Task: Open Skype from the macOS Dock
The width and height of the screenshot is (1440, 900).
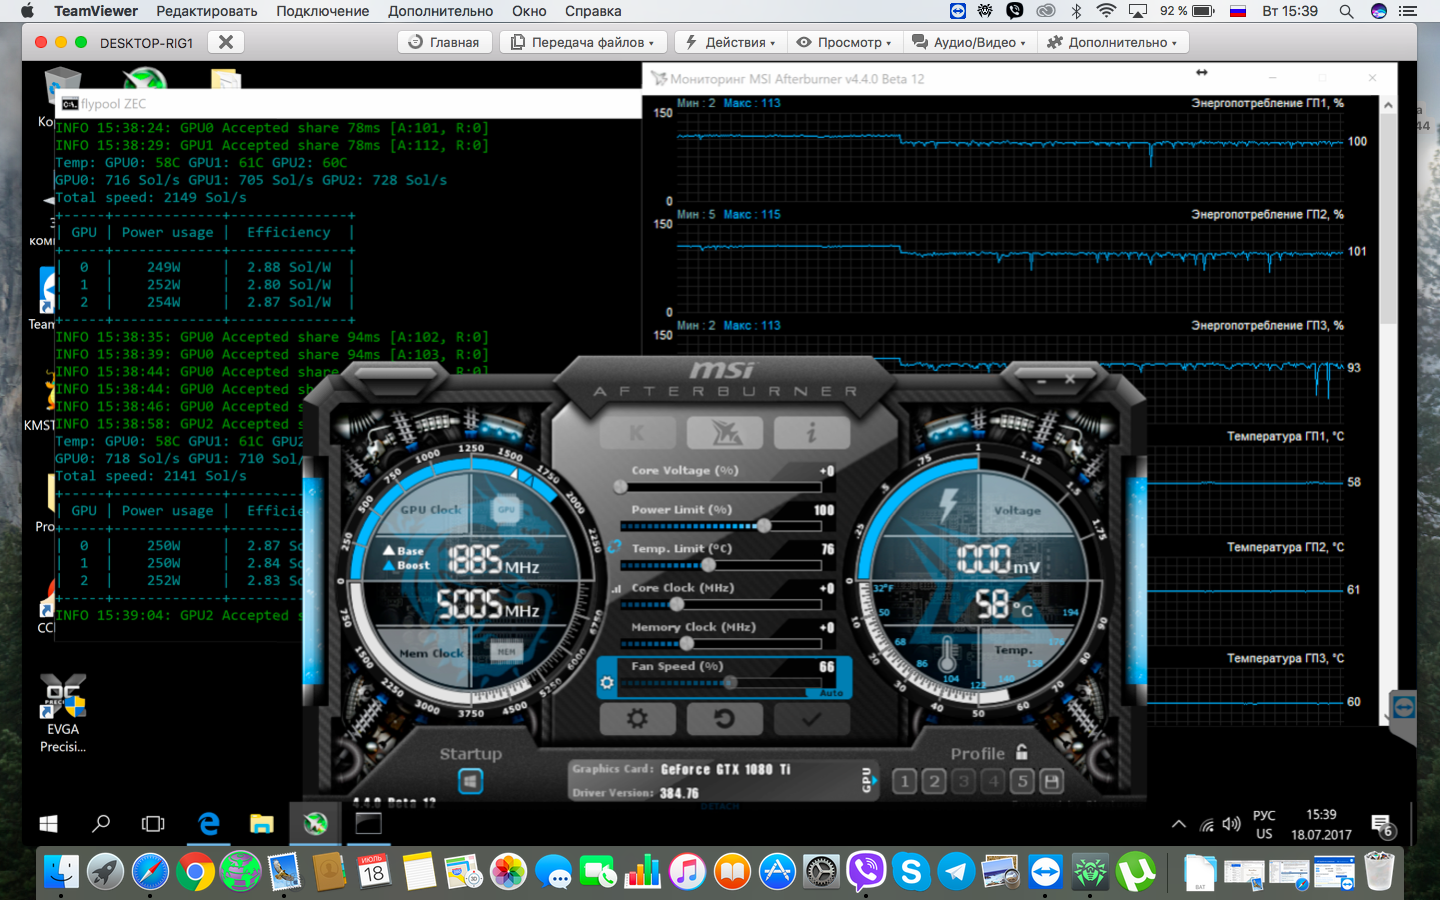Action: [911, 872]
